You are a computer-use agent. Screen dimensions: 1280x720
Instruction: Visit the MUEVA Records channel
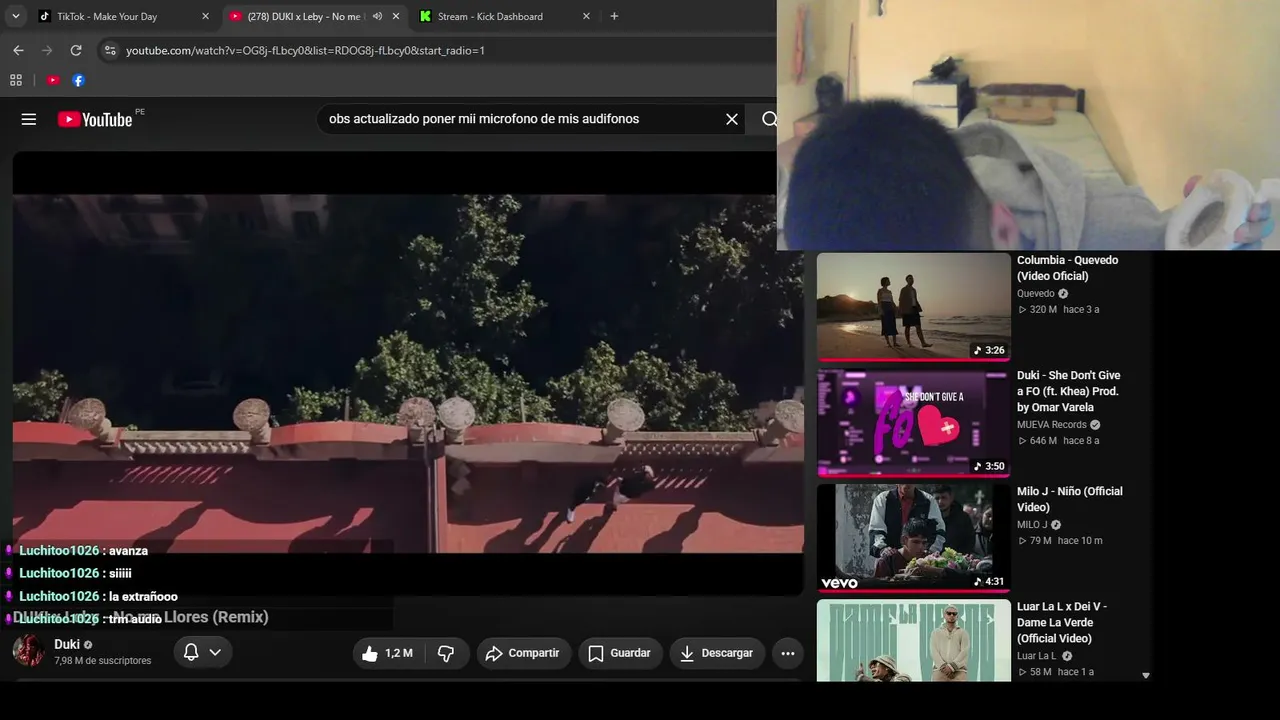point(1053,425)
